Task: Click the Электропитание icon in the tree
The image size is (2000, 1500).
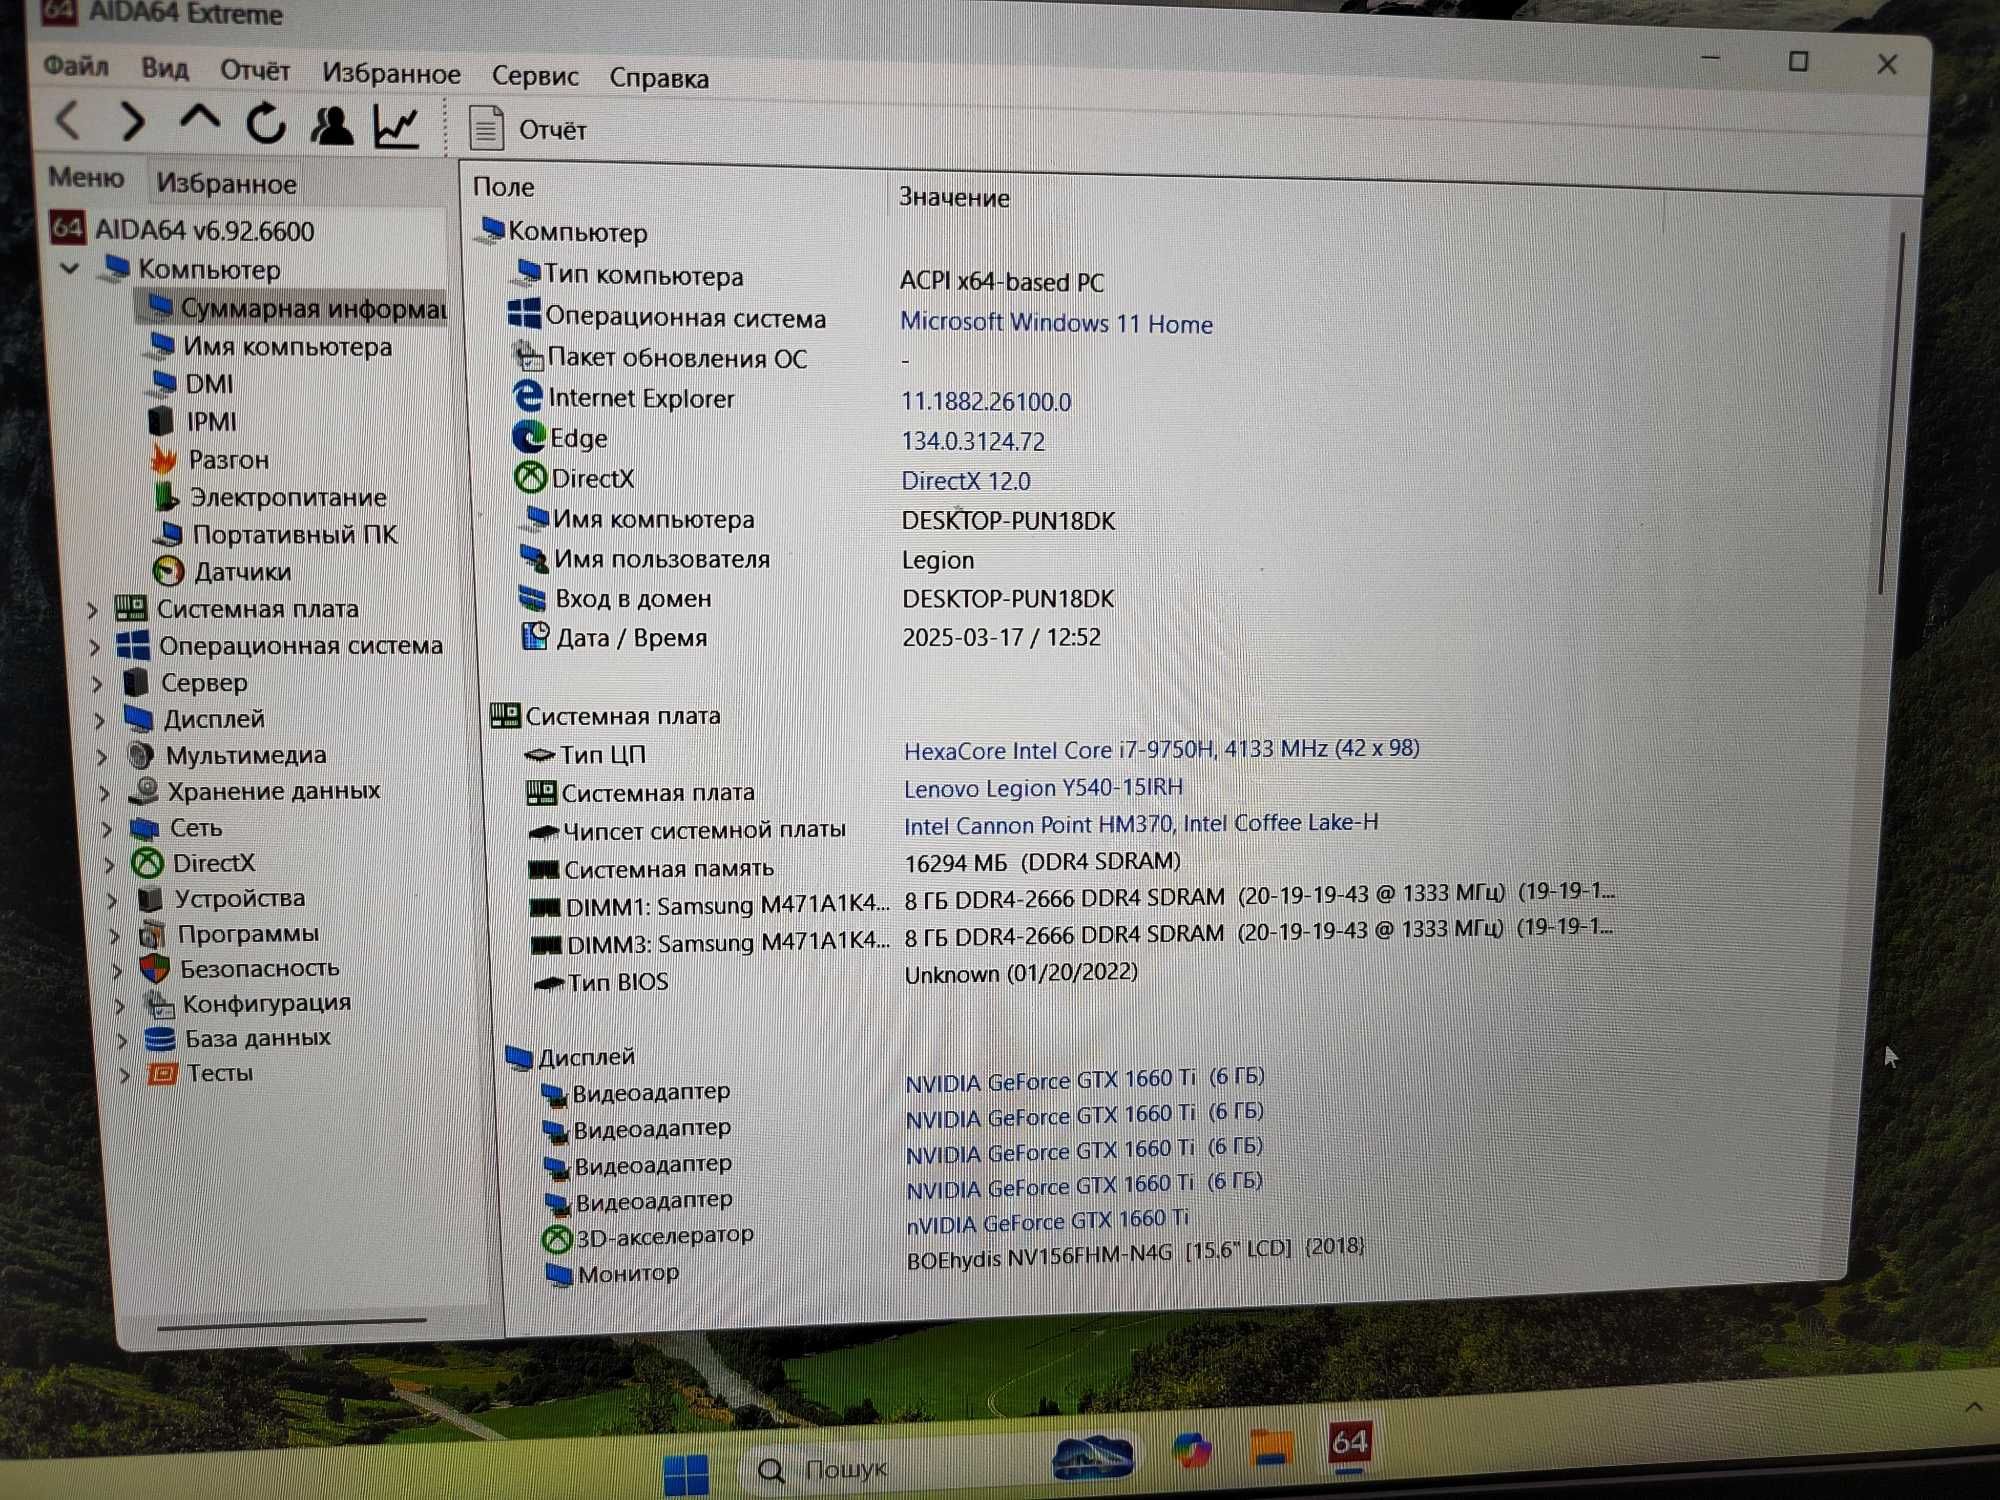Action: [167, 496]
